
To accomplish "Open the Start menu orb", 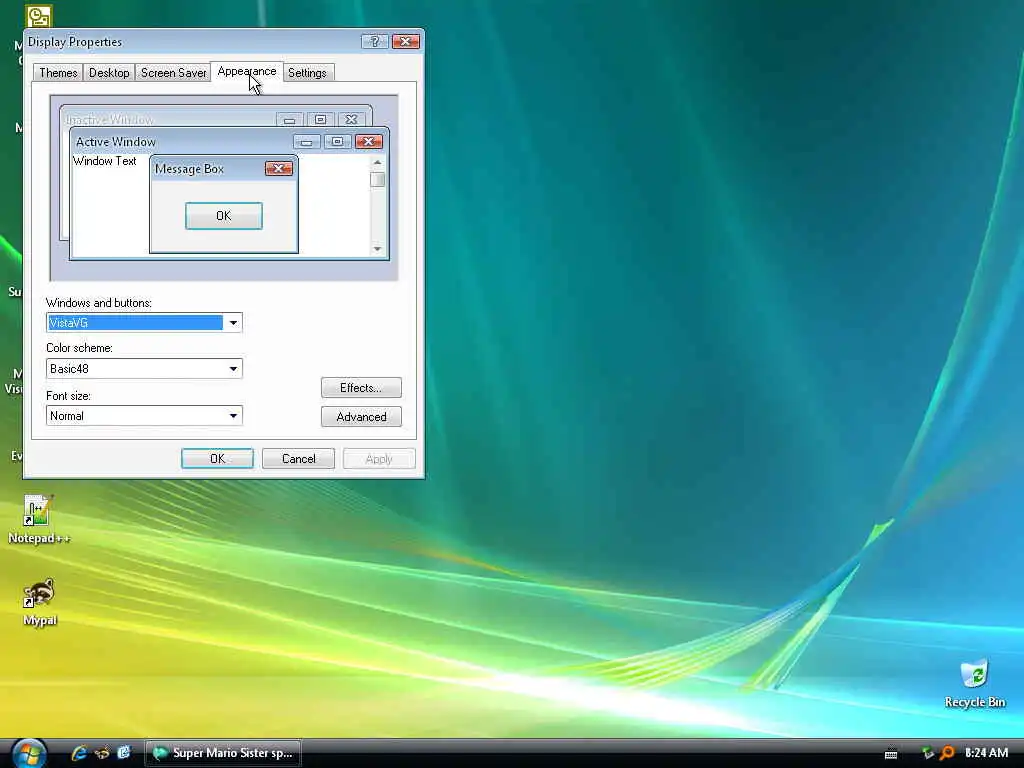I will [x=29, y=754].
